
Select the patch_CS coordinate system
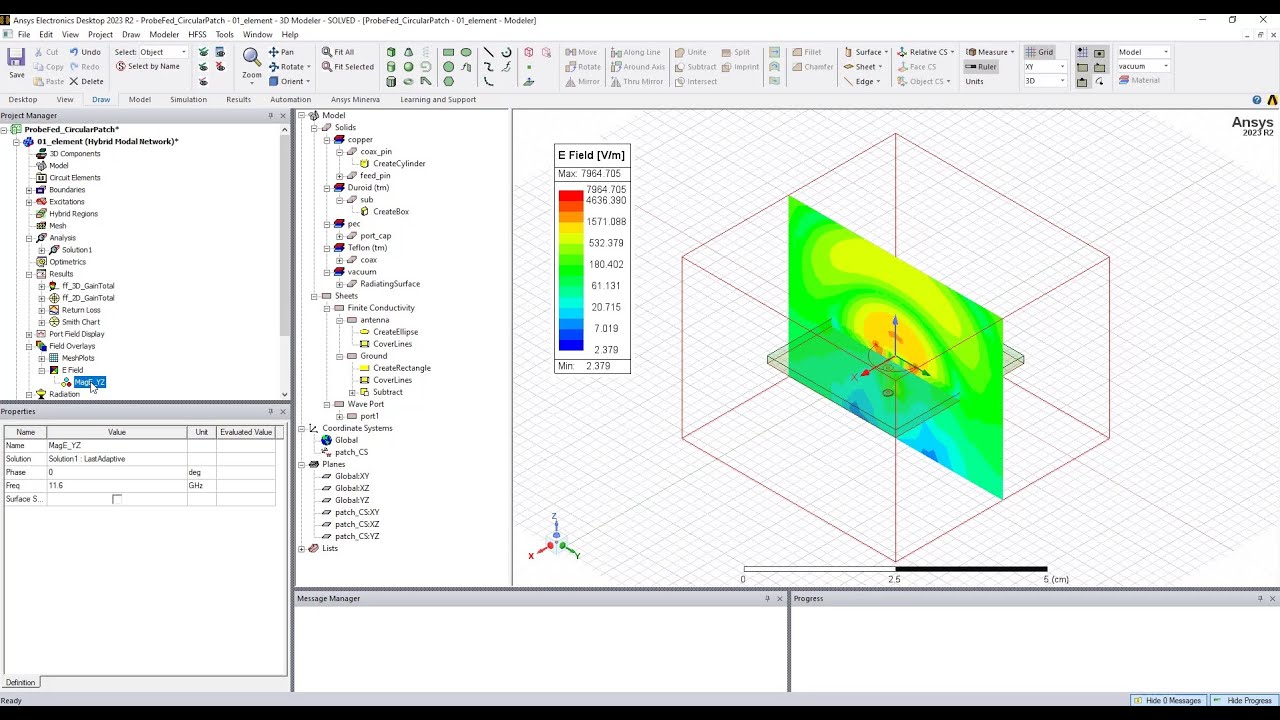pos(351,452)
